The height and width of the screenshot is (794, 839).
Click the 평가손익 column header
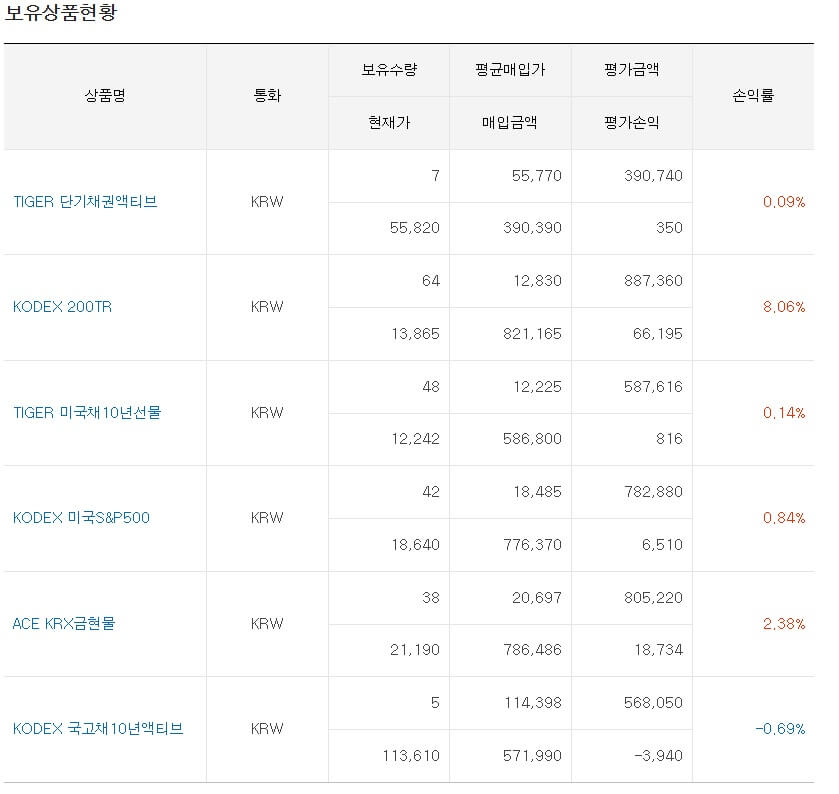[631, 123]
